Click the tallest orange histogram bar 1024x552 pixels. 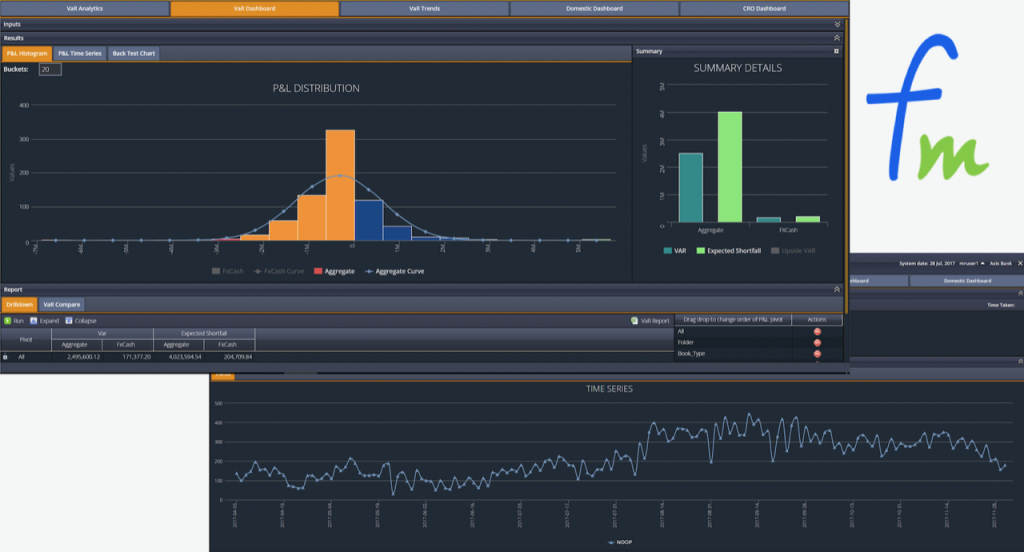point(340,185)
